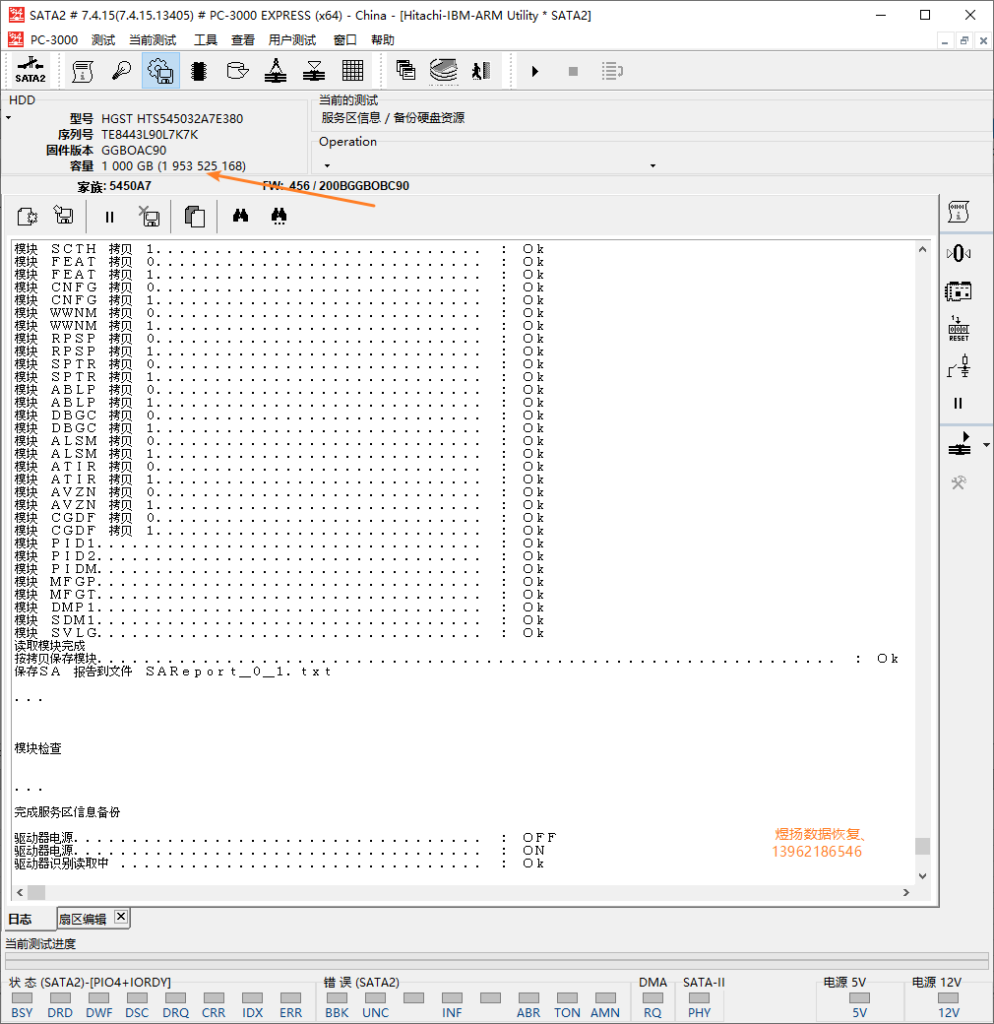Image resolution: width=994 pixels, height=1024 pixels.
Task: Expand the small arrow under HDD label
Action: pyautogui.click(x=8, y=118)
